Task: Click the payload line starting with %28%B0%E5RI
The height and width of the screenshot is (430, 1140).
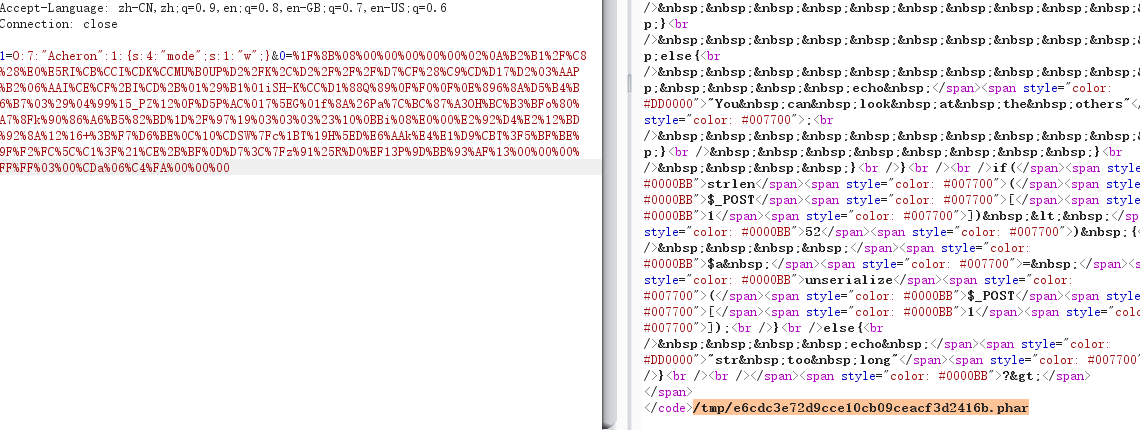Action: pos(290,72)
